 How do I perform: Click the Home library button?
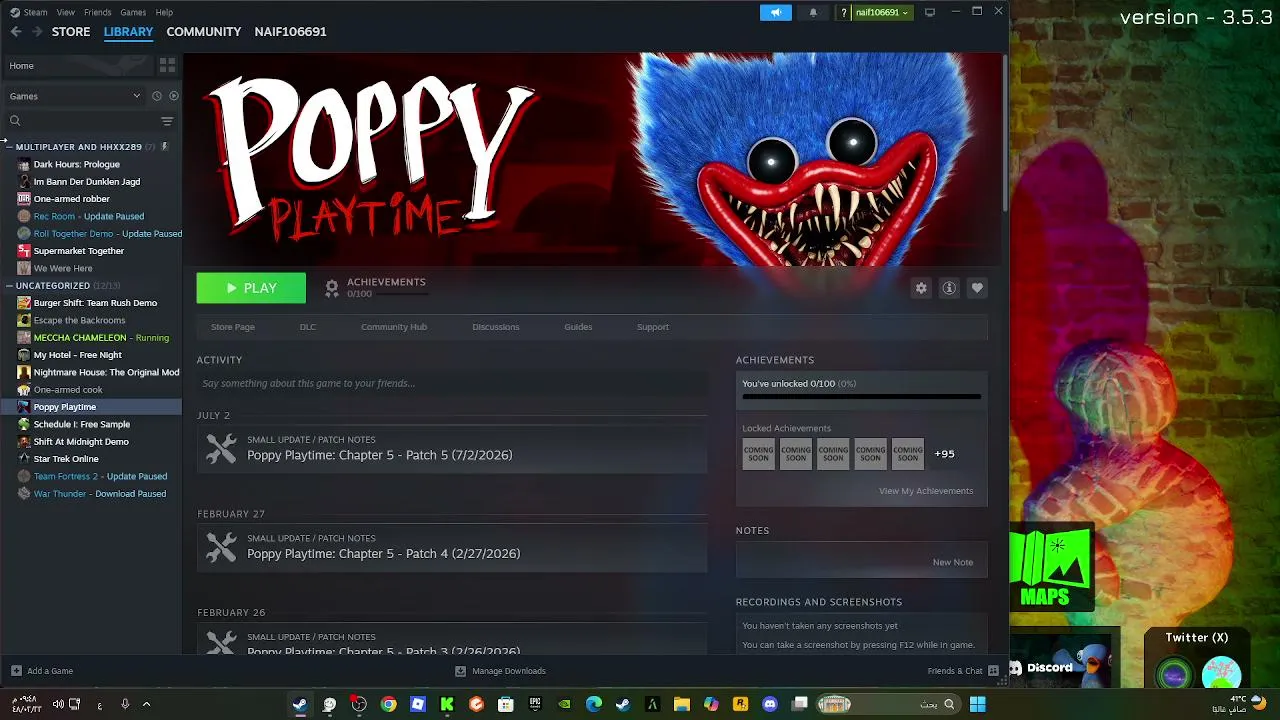78,66
